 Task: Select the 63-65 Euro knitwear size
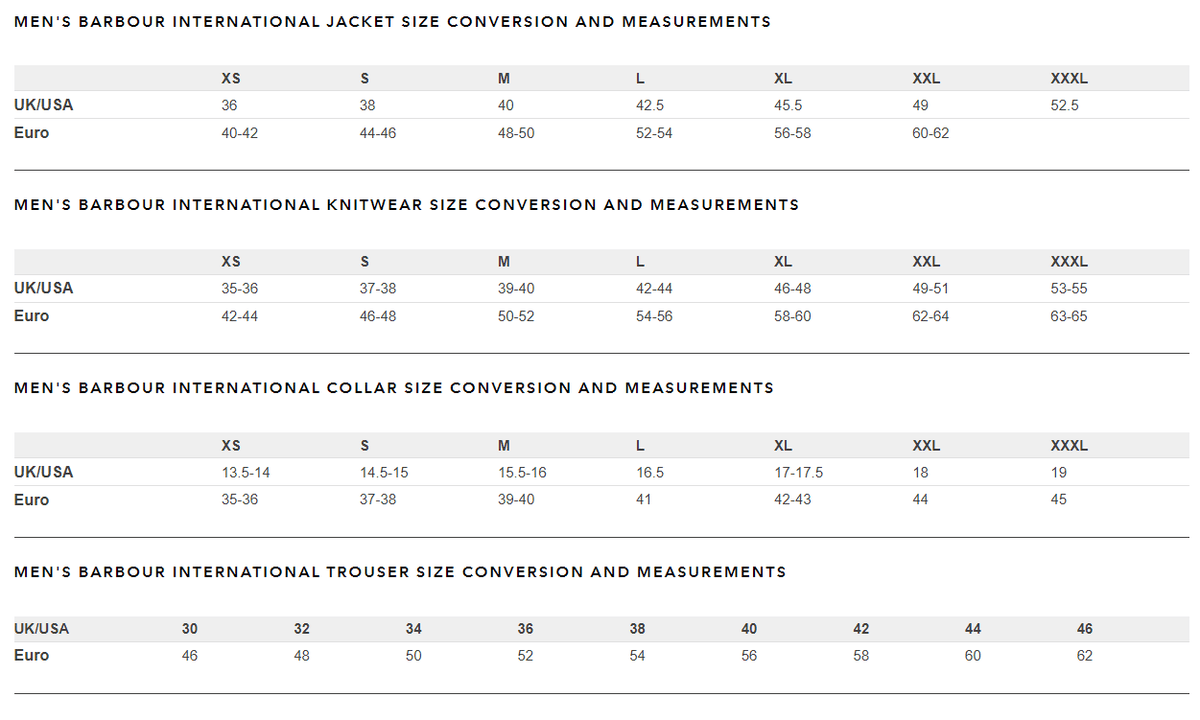(x=1069, y=316)
